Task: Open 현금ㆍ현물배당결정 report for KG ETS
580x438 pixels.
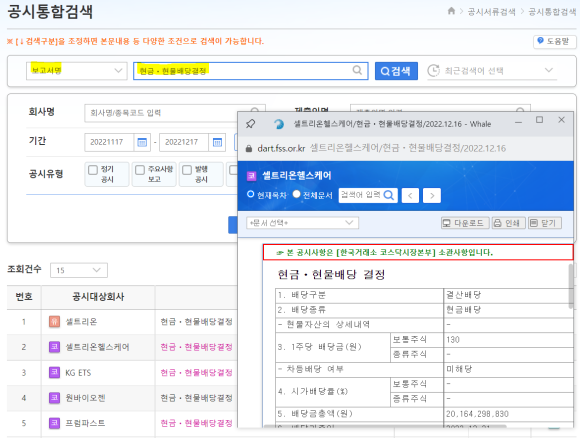Action: click(196, 373)
